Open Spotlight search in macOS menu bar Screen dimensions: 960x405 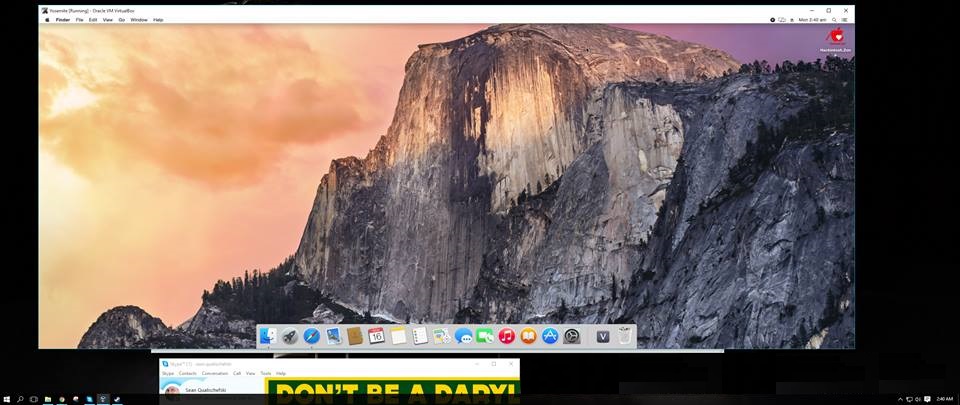point(834,20)
